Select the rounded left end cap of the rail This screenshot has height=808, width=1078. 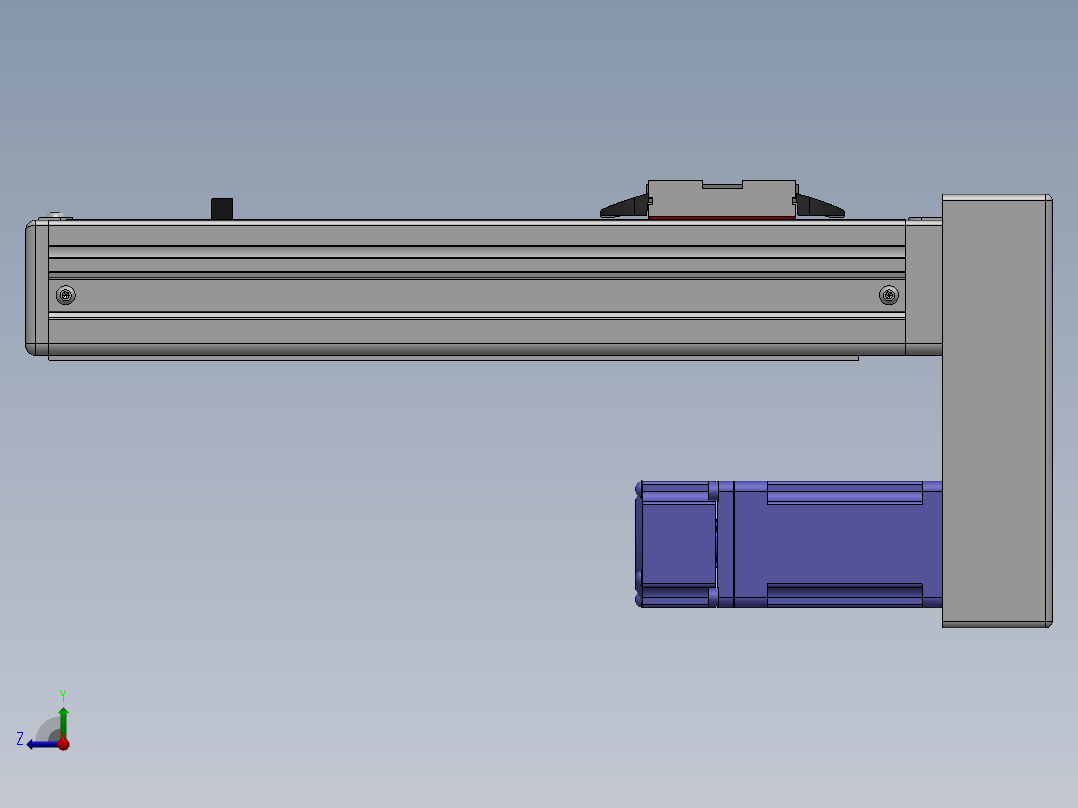pyautogui.click(x=37, y=287)
